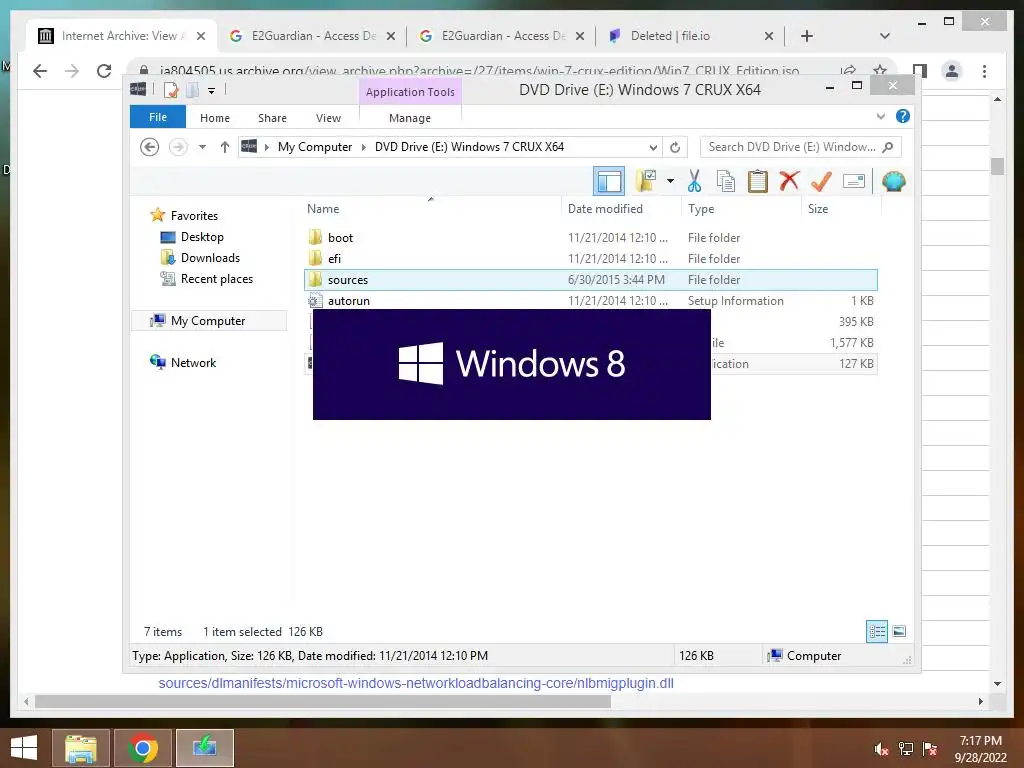
Task: Open a new Chrome tab with plus button
Action: 807,36
